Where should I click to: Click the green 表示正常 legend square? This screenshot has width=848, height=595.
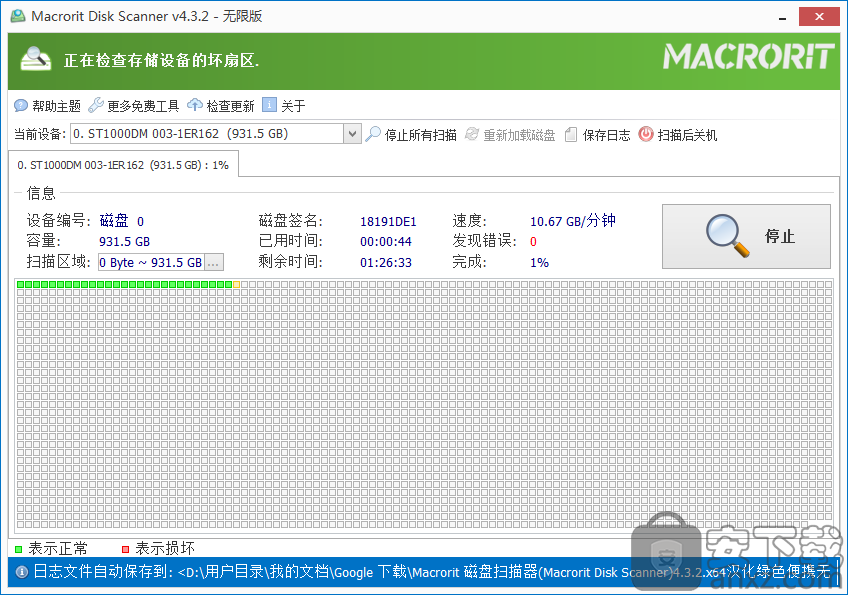coord(18,550)
